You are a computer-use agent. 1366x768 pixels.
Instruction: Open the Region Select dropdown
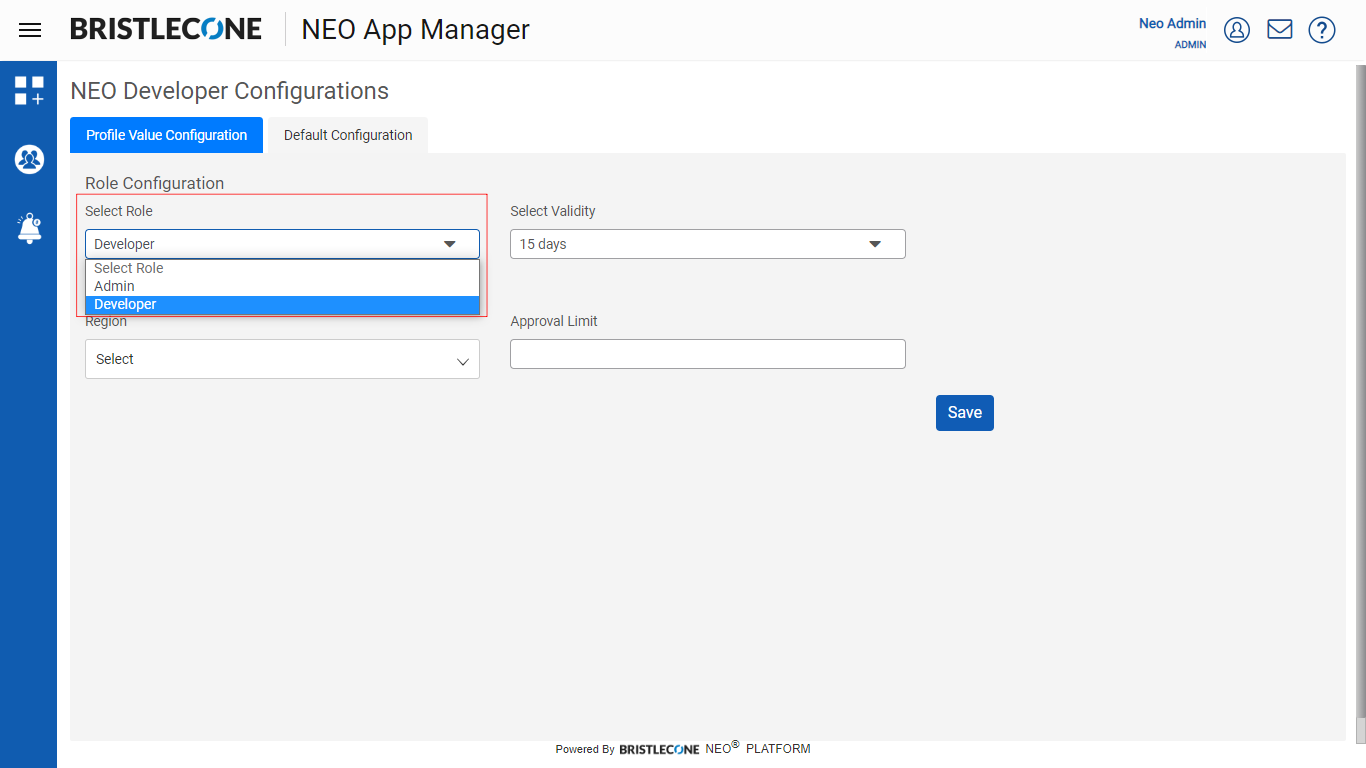[282, 359]
